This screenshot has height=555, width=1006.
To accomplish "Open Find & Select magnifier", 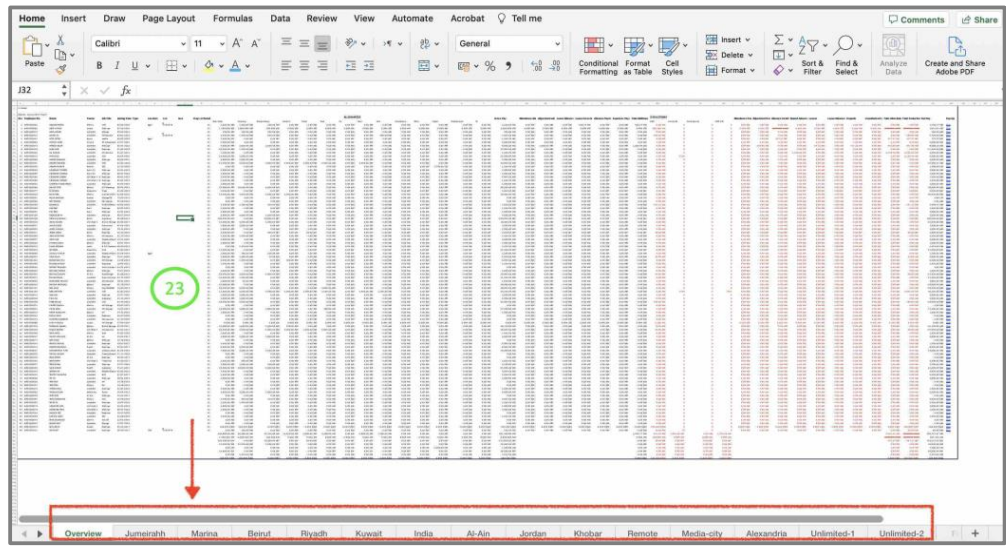I will pos(845,45).
